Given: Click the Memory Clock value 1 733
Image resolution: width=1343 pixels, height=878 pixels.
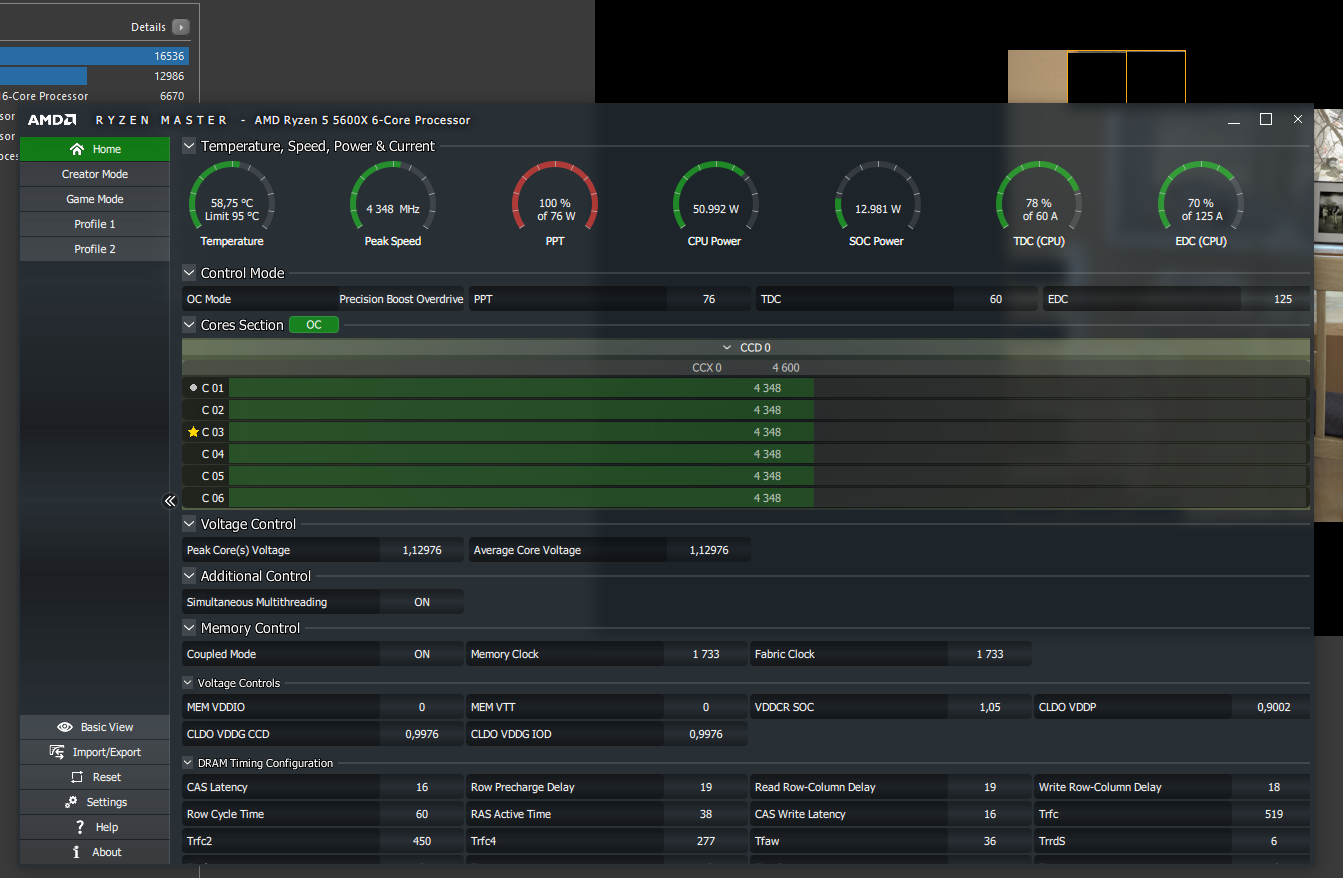Looking at the screenshot, I should point(706,654).
